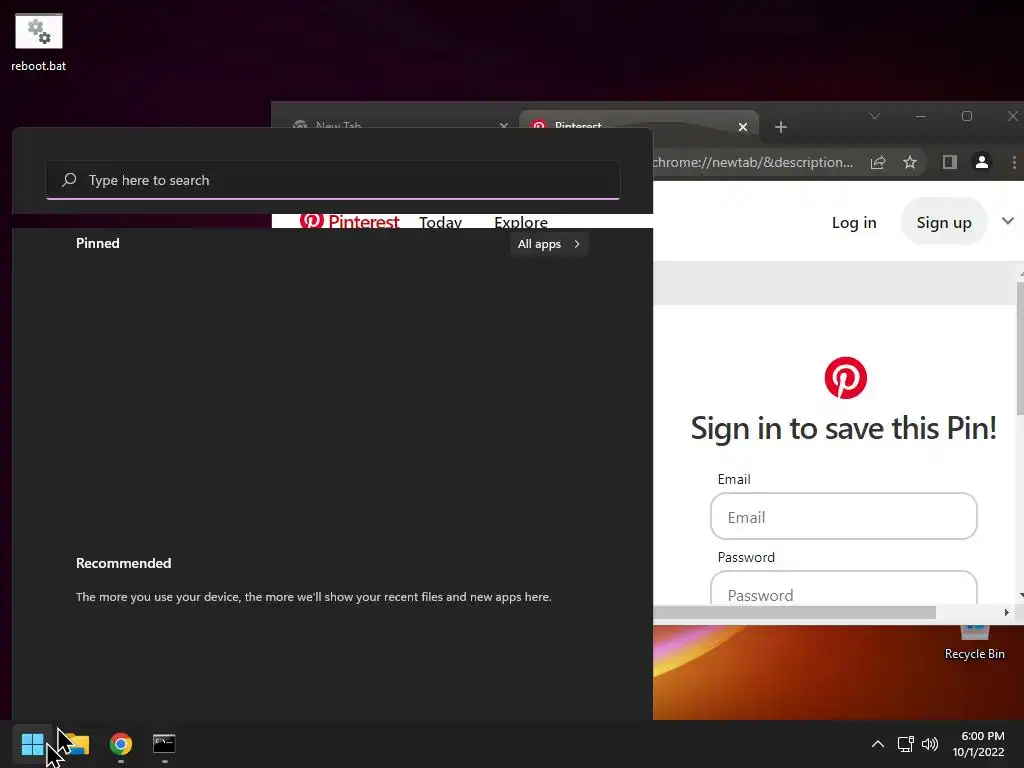Screen dimensions: 1024x768
Task: Show hidden icons in the system tray
Action: point(878,744)
